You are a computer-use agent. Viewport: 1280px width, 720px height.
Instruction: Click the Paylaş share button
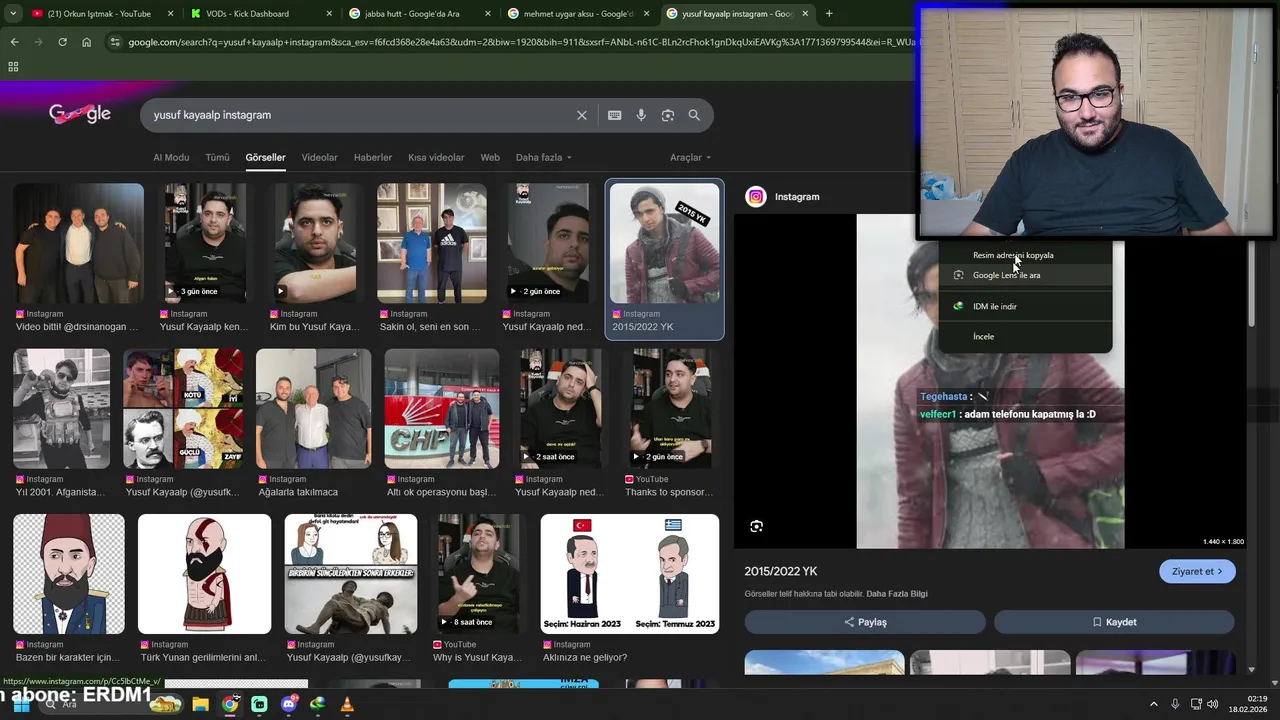[x=865, y=622]
